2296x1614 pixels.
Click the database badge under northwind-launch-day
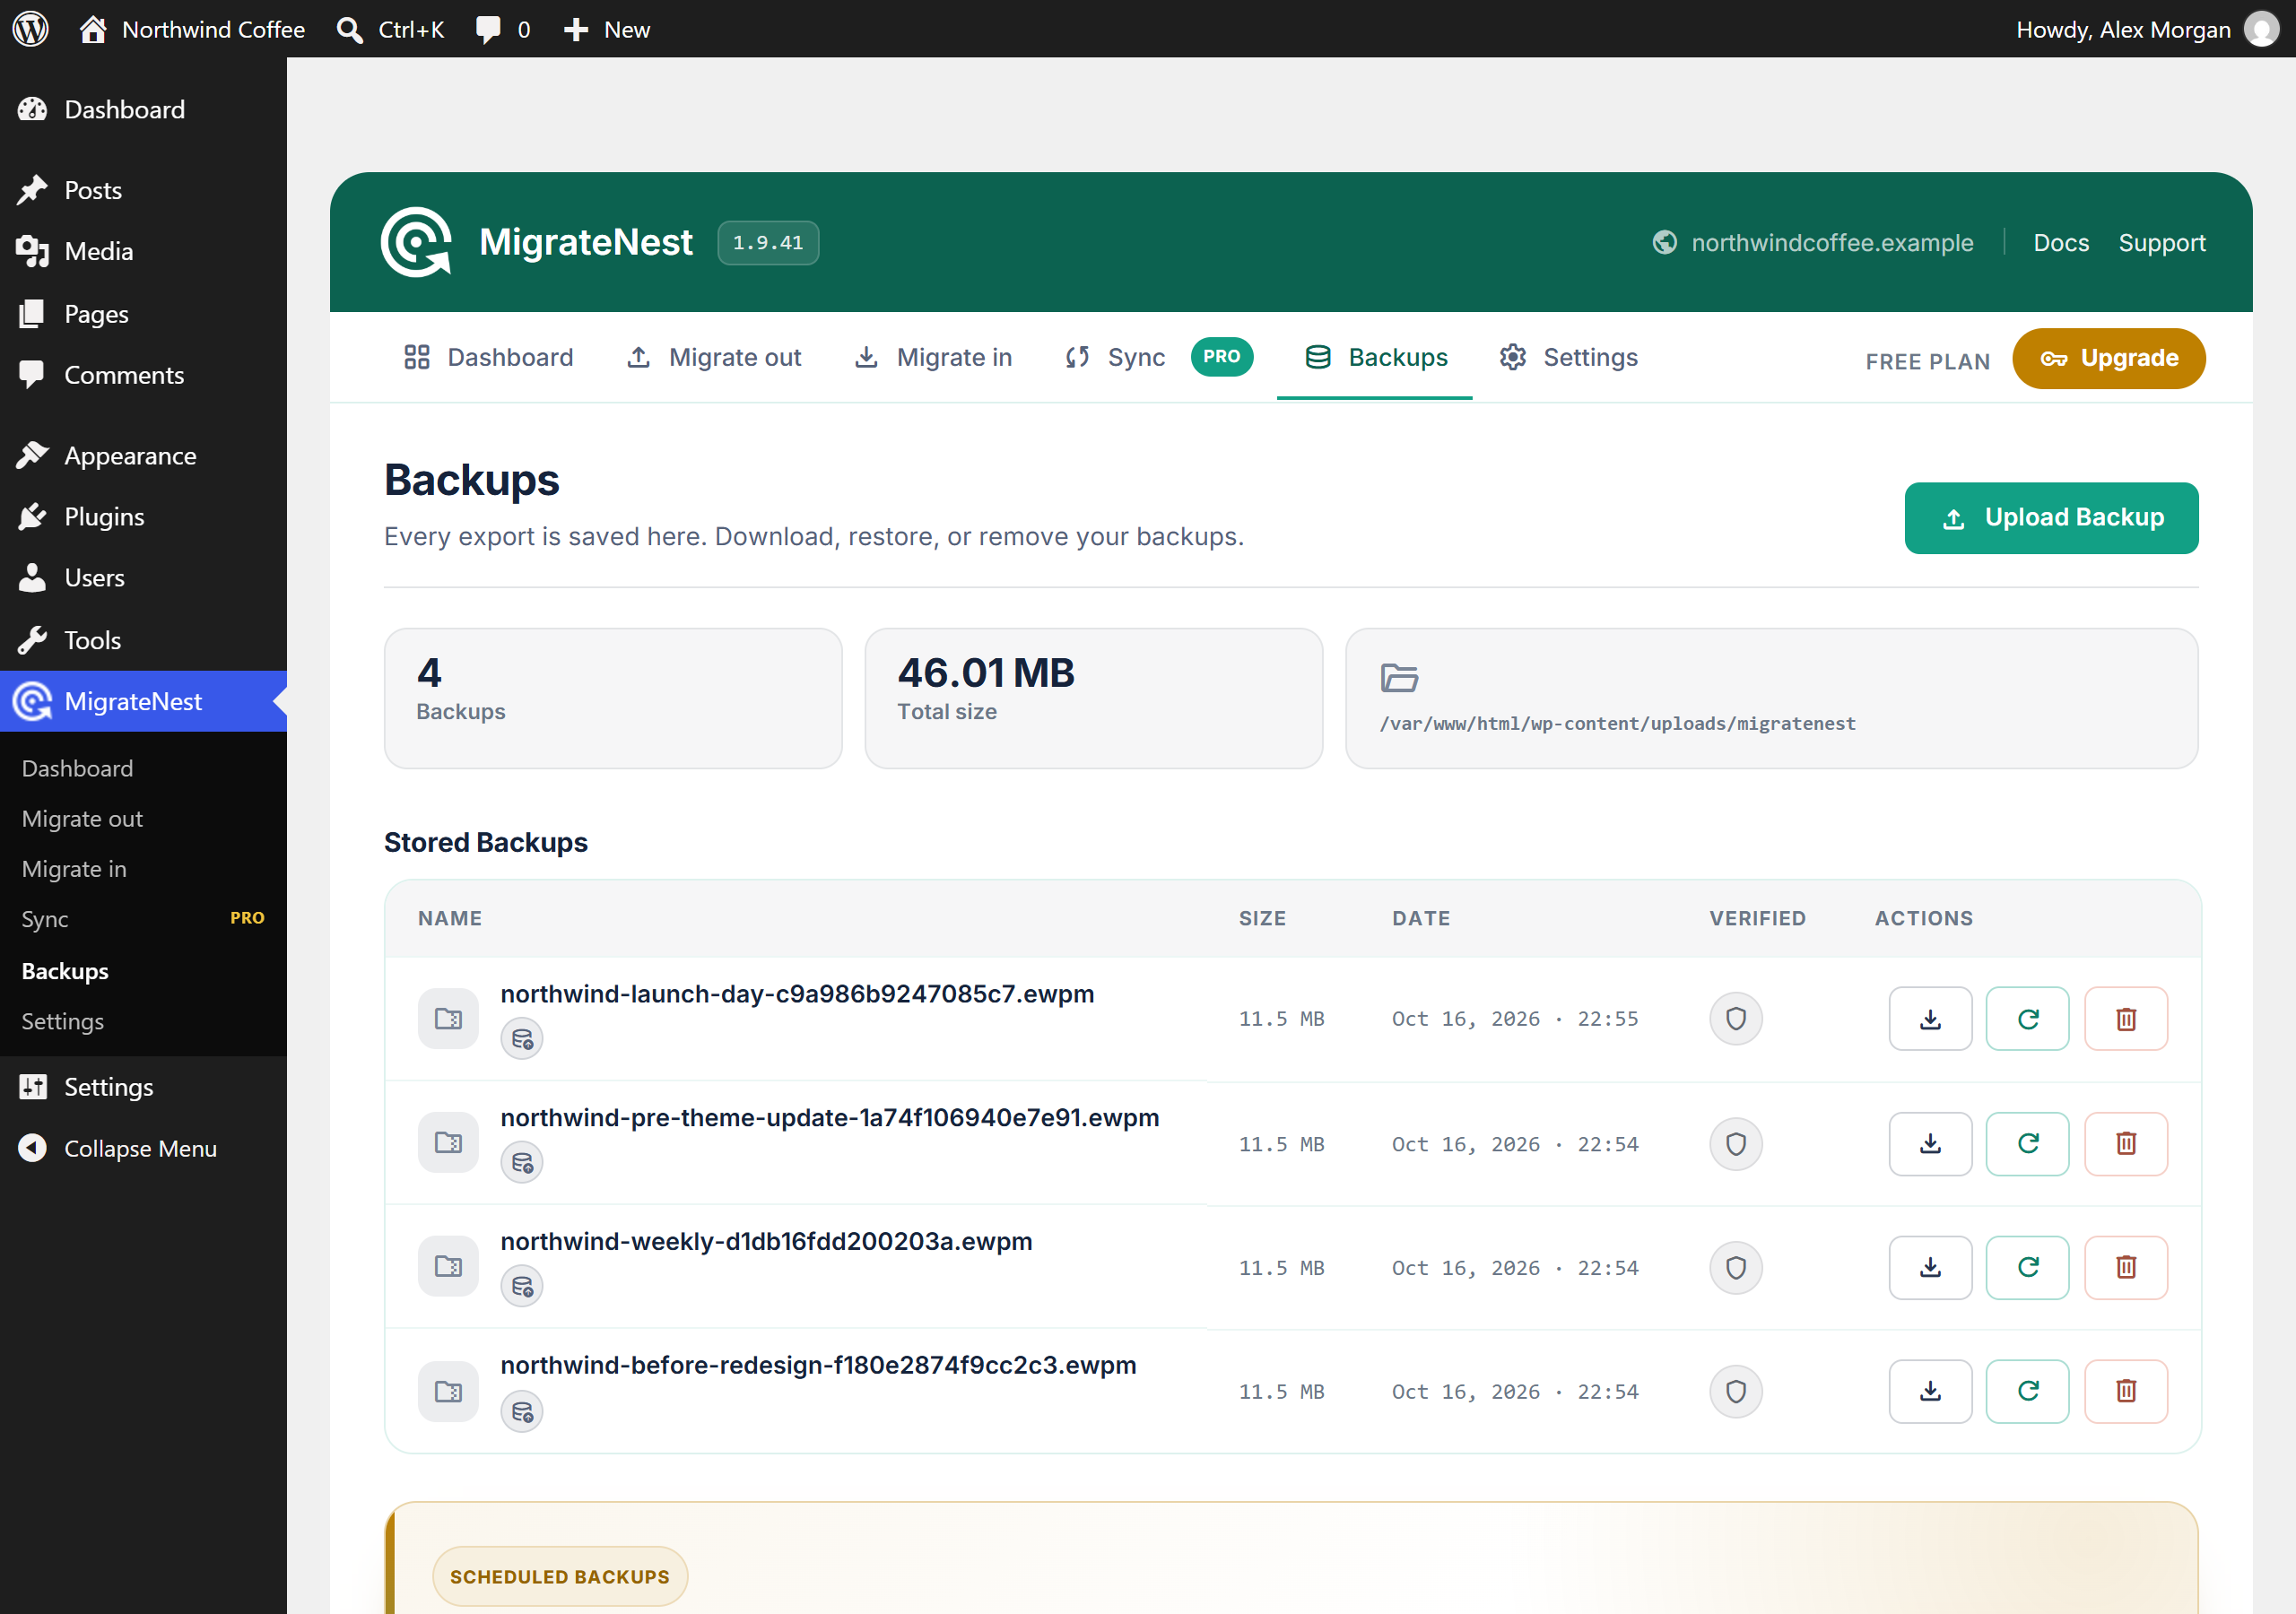click(521, 1039)
